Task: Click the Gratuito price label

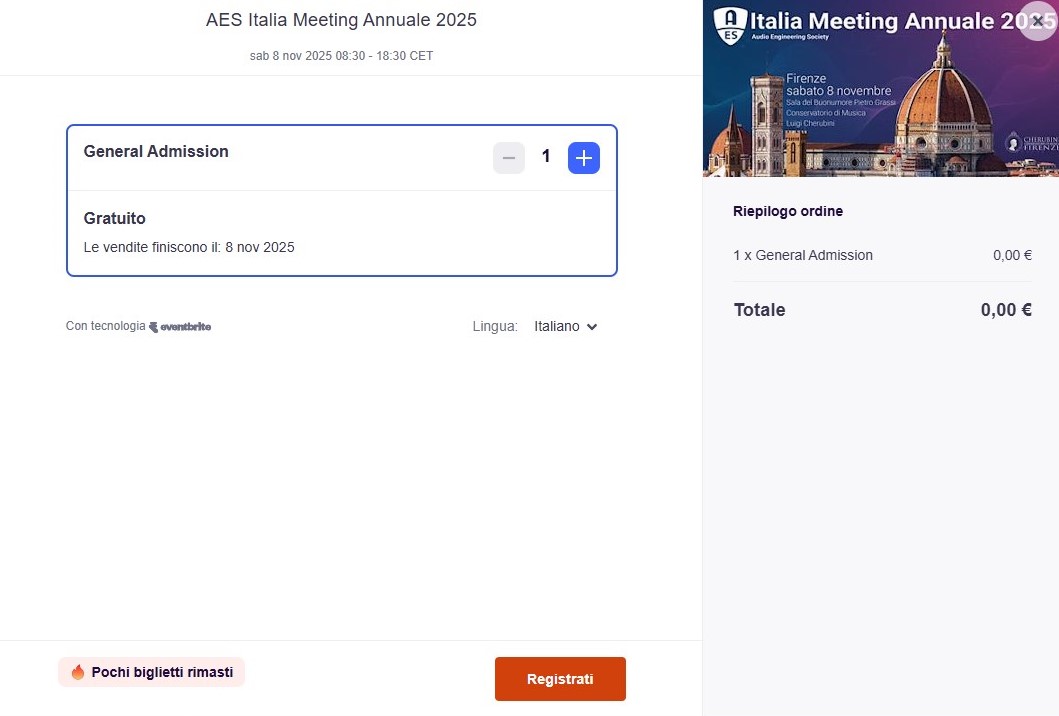Action: pos(115,219)
